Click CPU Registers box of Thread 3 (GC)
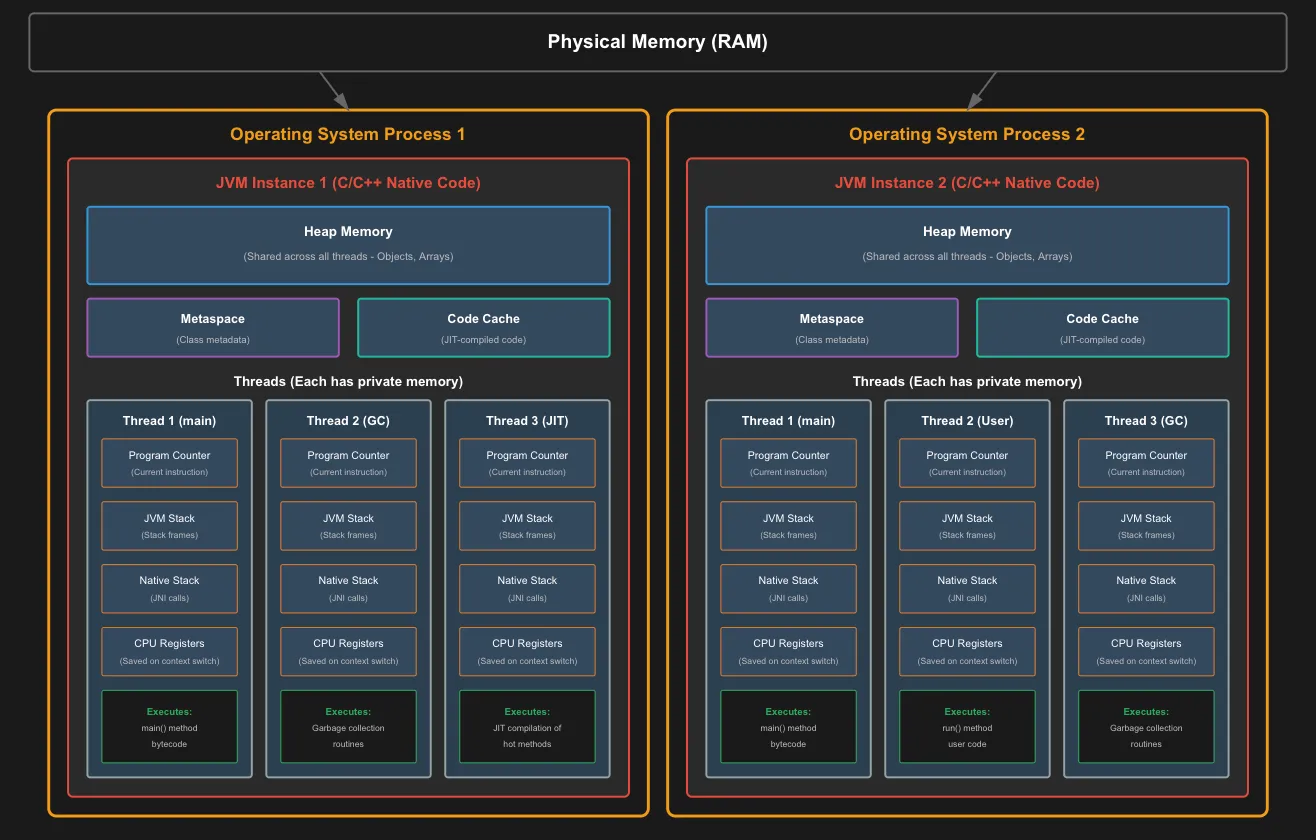The height and width of the screenshot is (840, 1316). point(1146,651)
